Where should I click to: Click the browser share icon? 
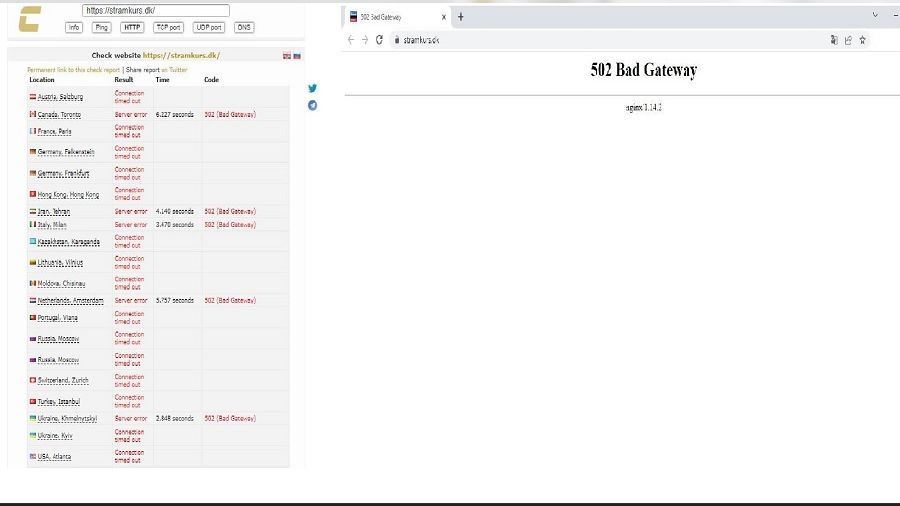click(x=848, y=40)
